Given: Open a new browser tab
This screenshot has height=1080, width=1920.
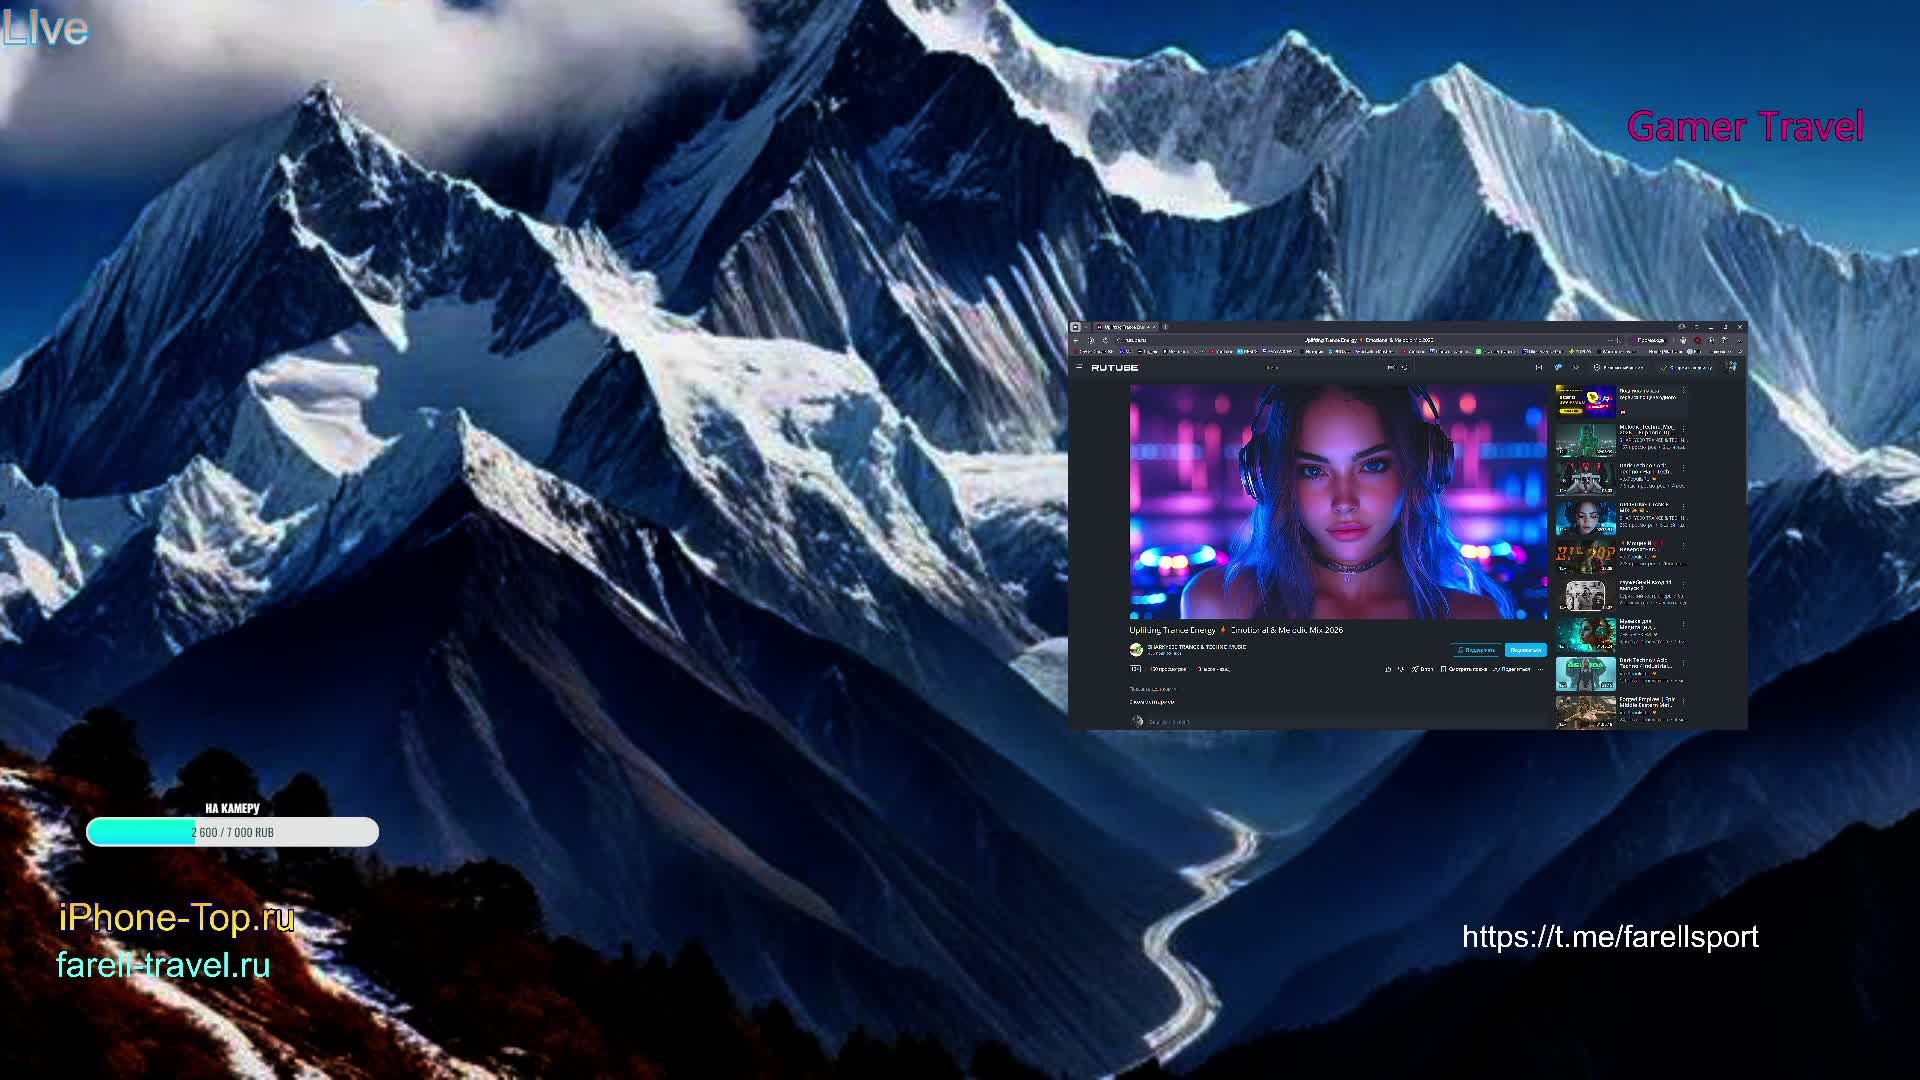Looking at the screenshot, I should [x=1165, y=327].
